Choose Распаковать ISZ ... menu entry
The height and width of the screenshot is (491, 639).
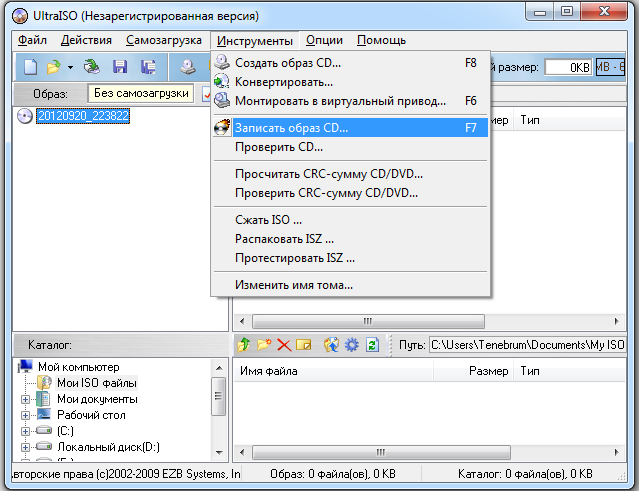coord(350,239)
